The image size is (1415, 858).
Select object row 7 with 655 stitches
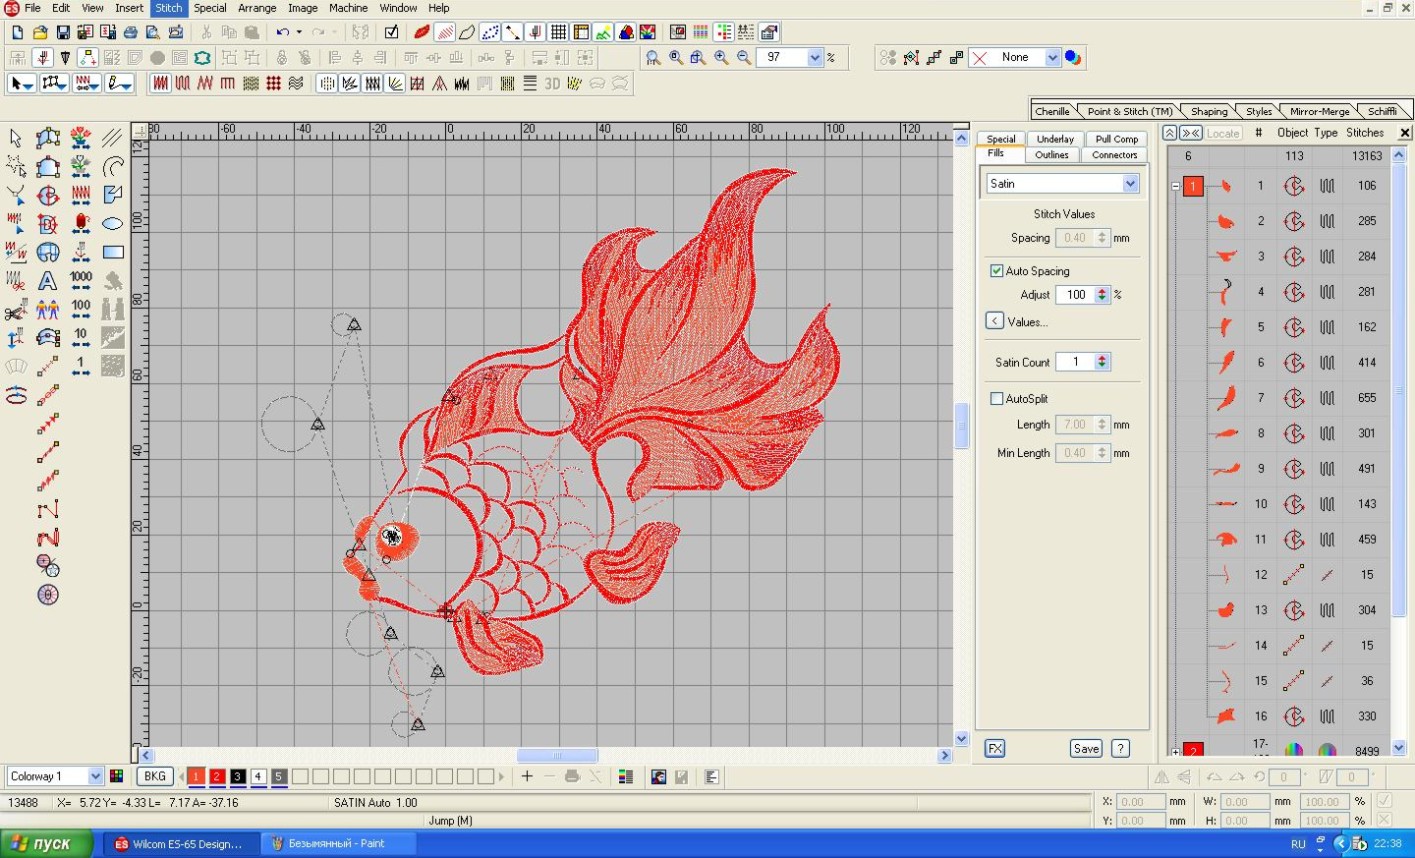point(1288,398)
